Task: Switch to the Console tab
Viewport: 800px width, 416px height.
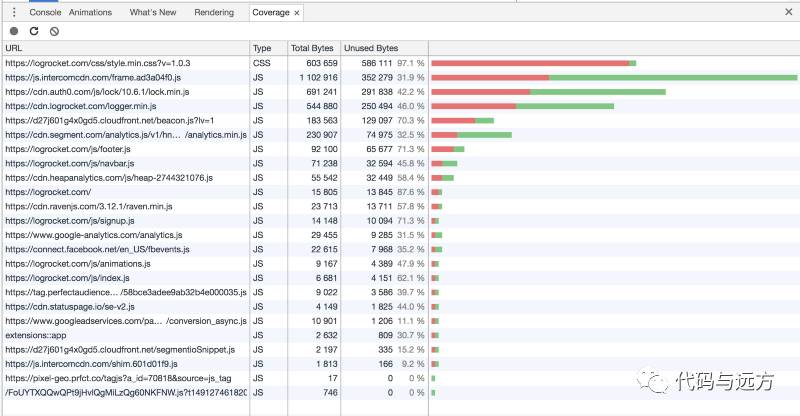Action: (x=45, y=12)
